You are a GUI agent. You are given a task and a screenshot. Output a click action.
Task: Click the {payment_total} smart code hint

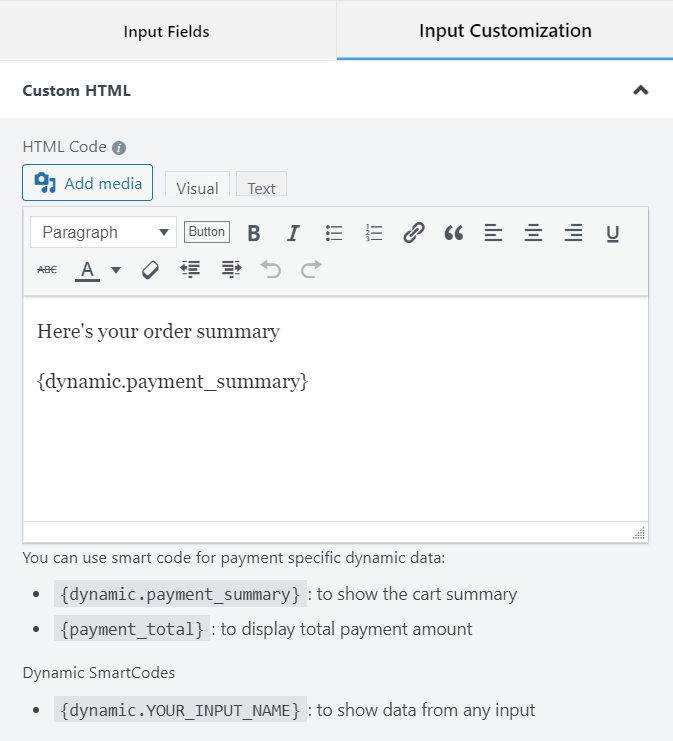(x=132, y=629)
